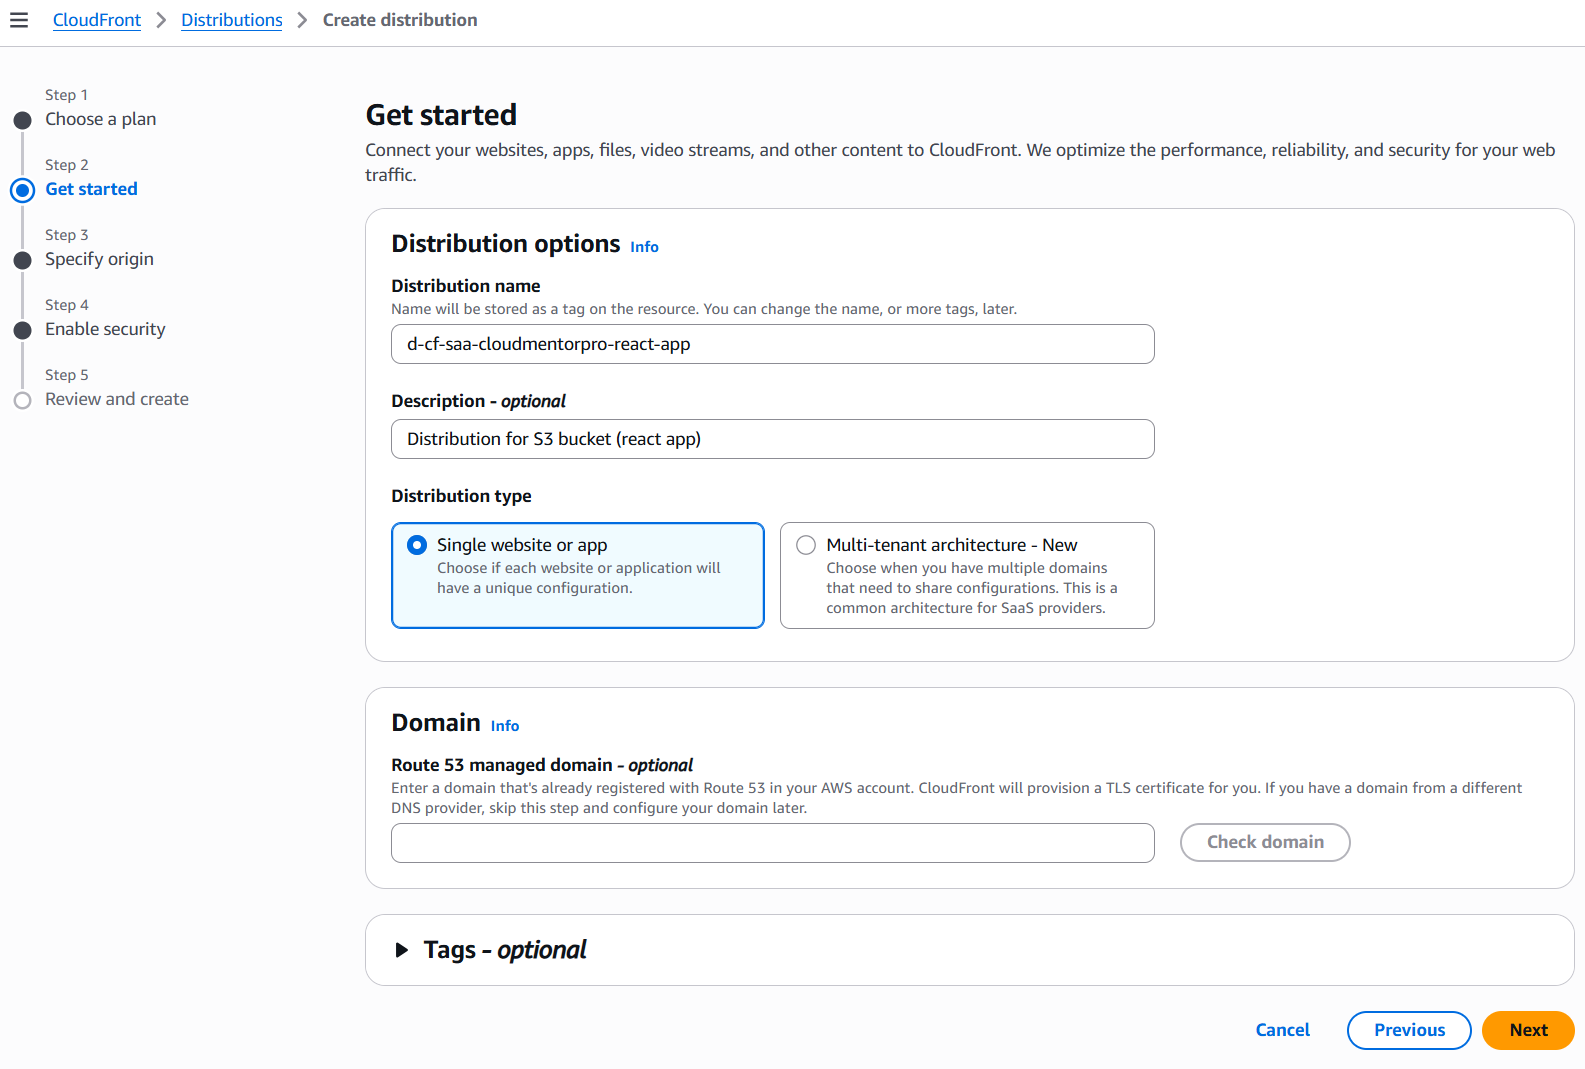Viewport: 1585px width, 1069px height.
Task: Click the Check domain button
Action: (x=1265, y=842)
